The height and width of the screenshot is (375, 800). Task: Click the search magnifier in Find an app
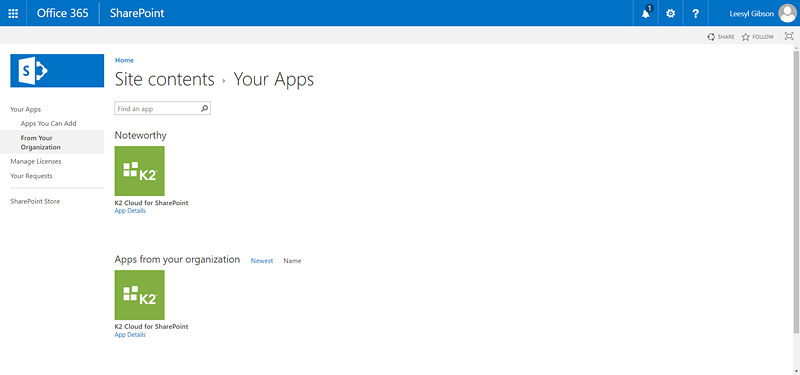click(x=204, y=108)
